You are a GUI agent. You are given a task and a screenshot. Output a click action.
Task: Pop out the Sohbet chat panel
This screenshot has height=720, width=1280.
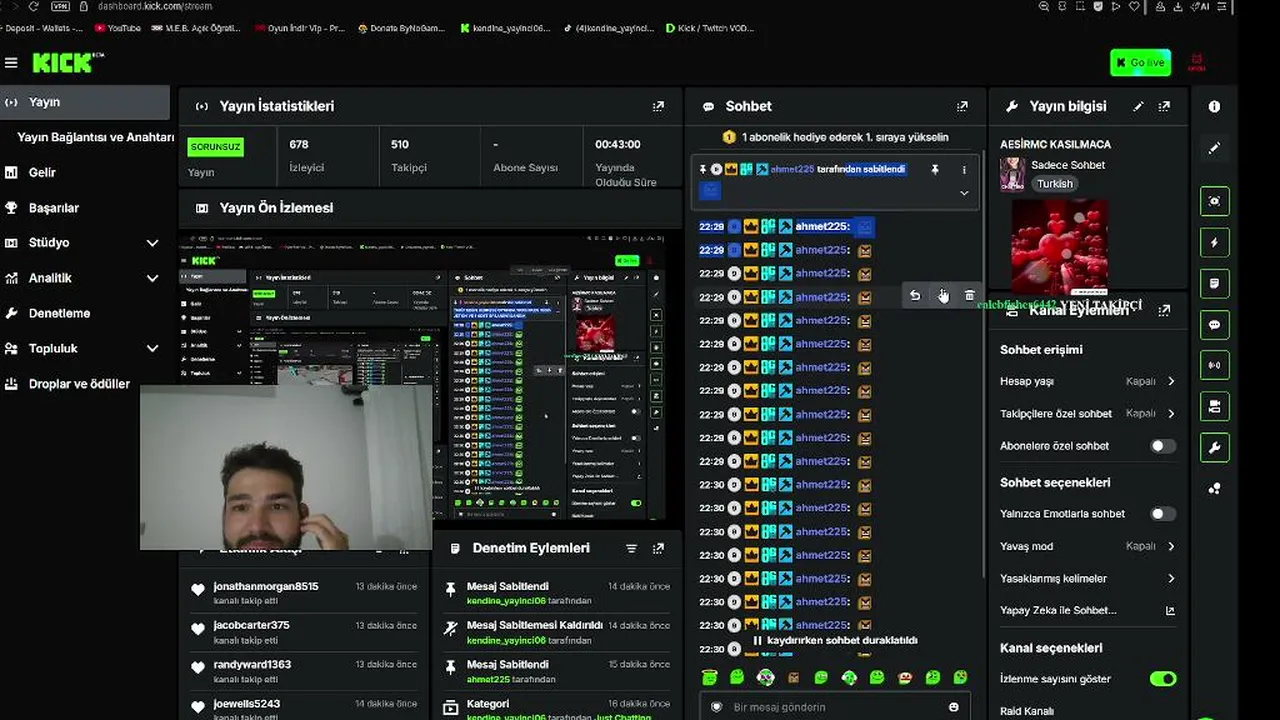[x=962, y=106]
